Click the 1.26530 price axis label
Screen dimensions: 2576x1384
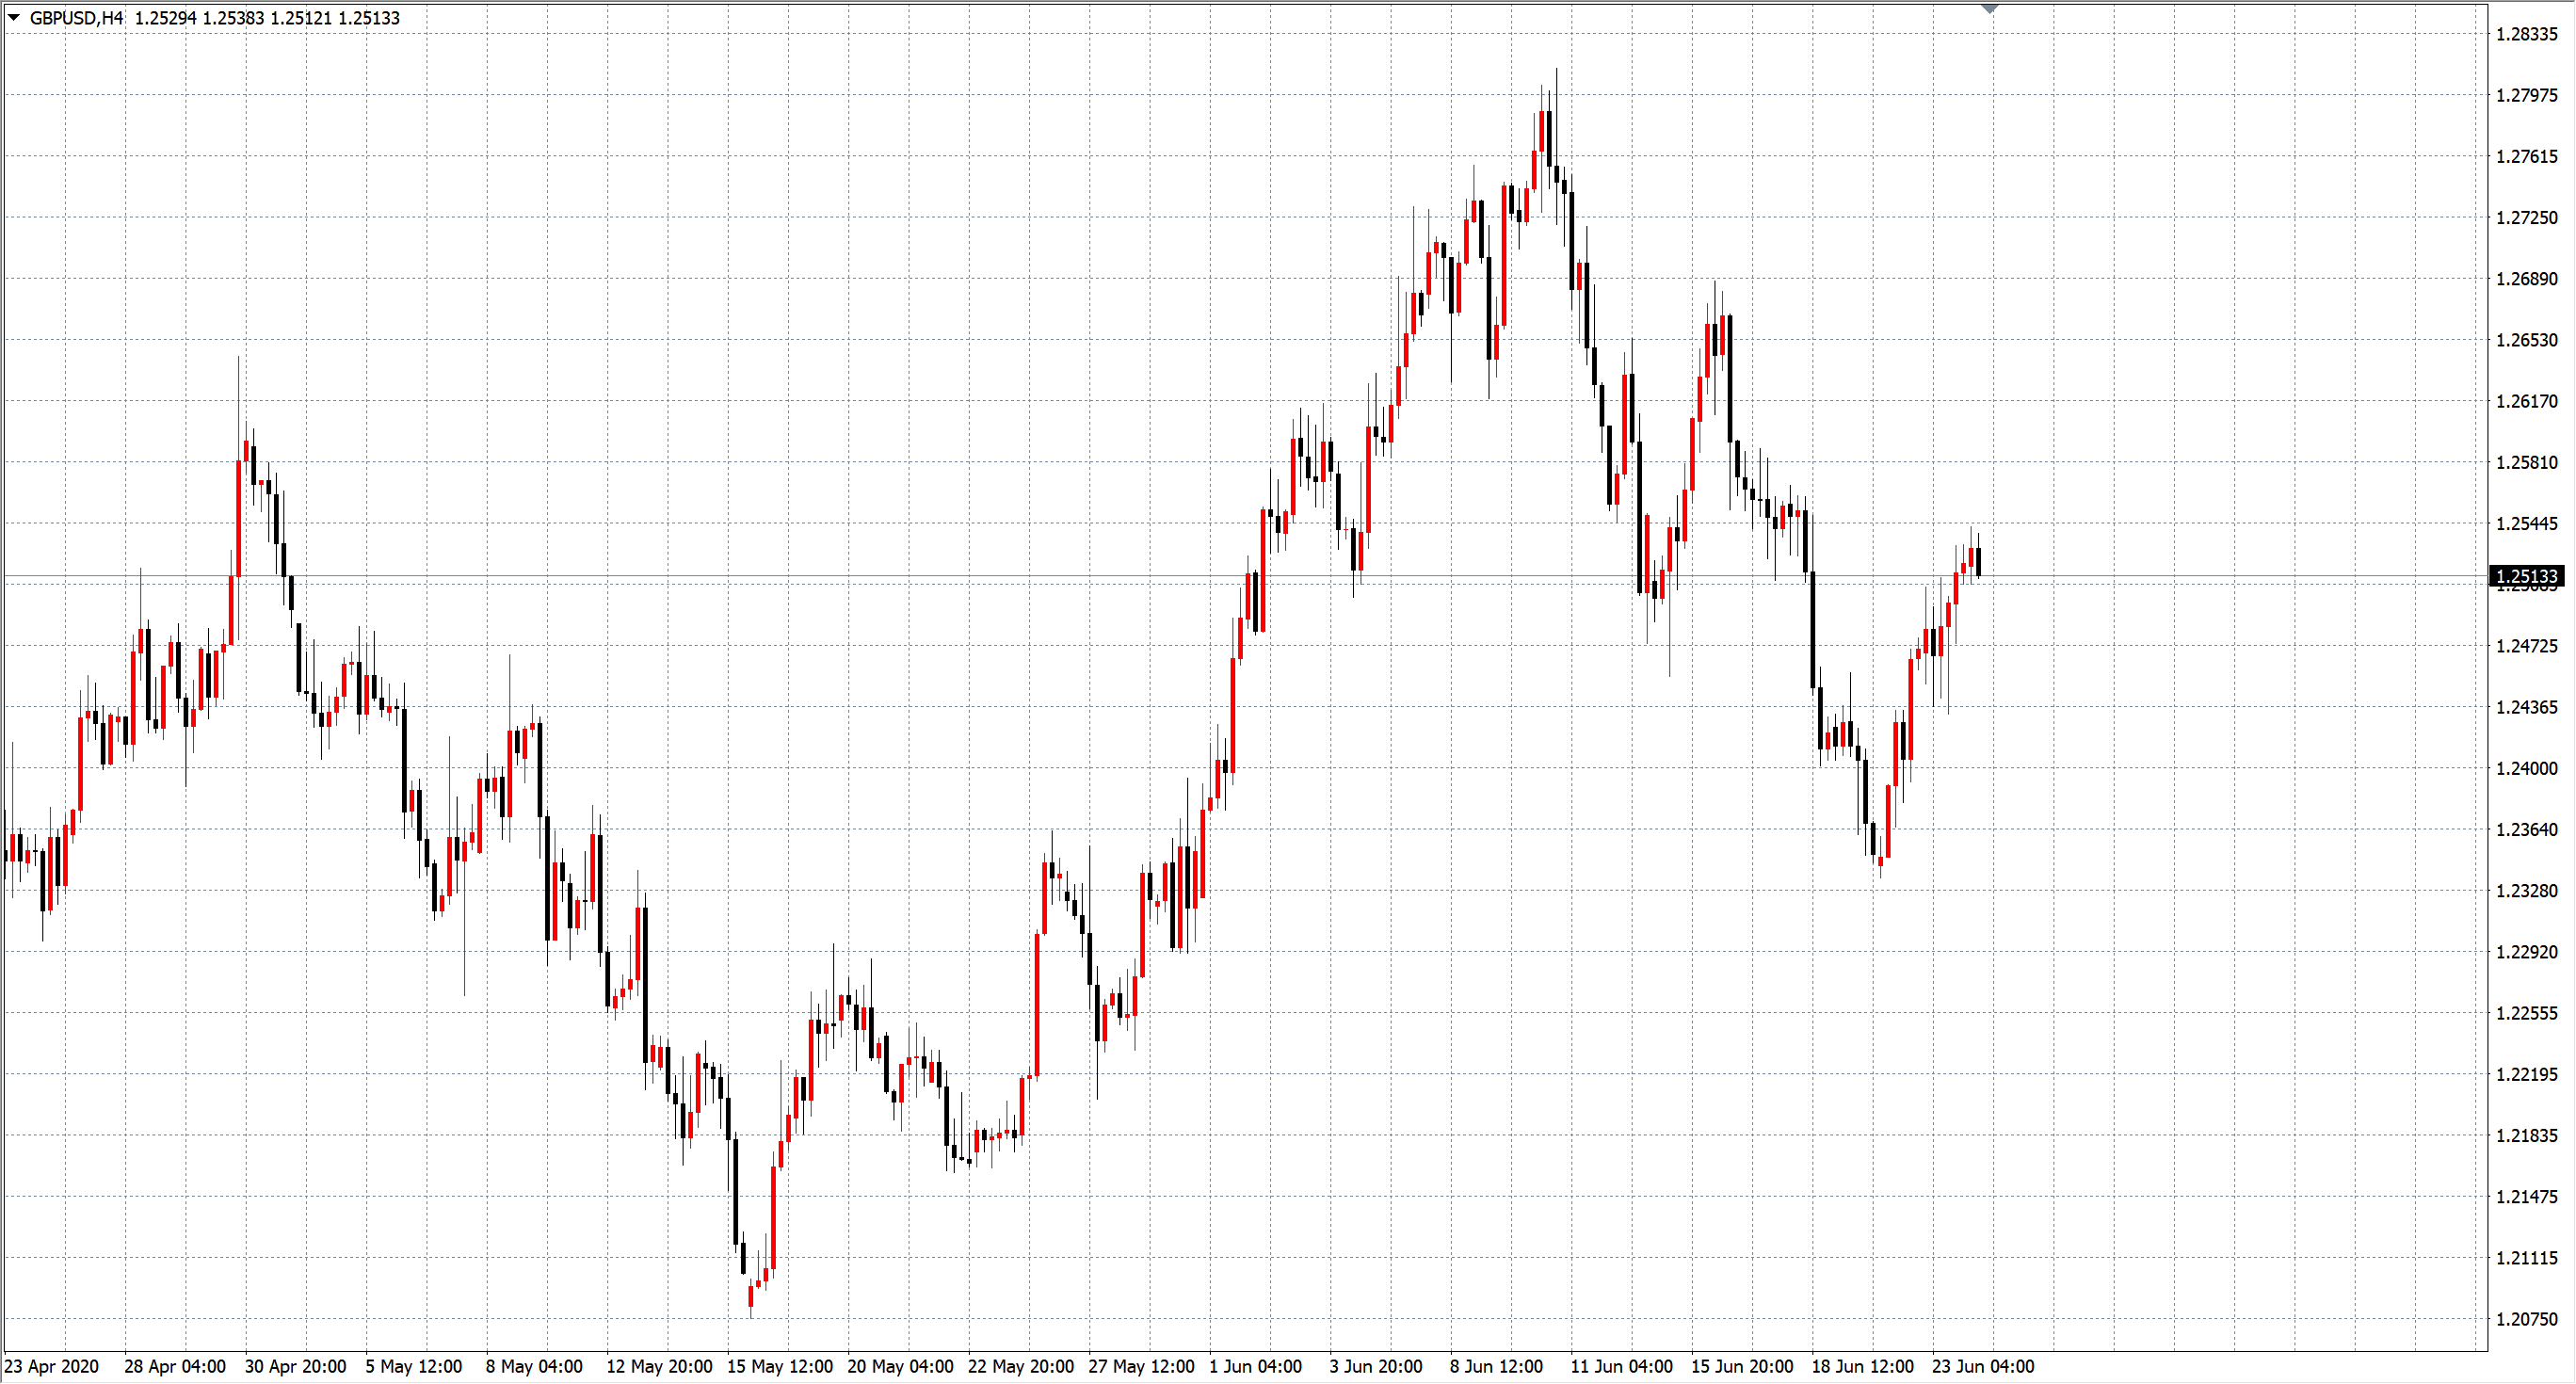(x=2527, y=340)
